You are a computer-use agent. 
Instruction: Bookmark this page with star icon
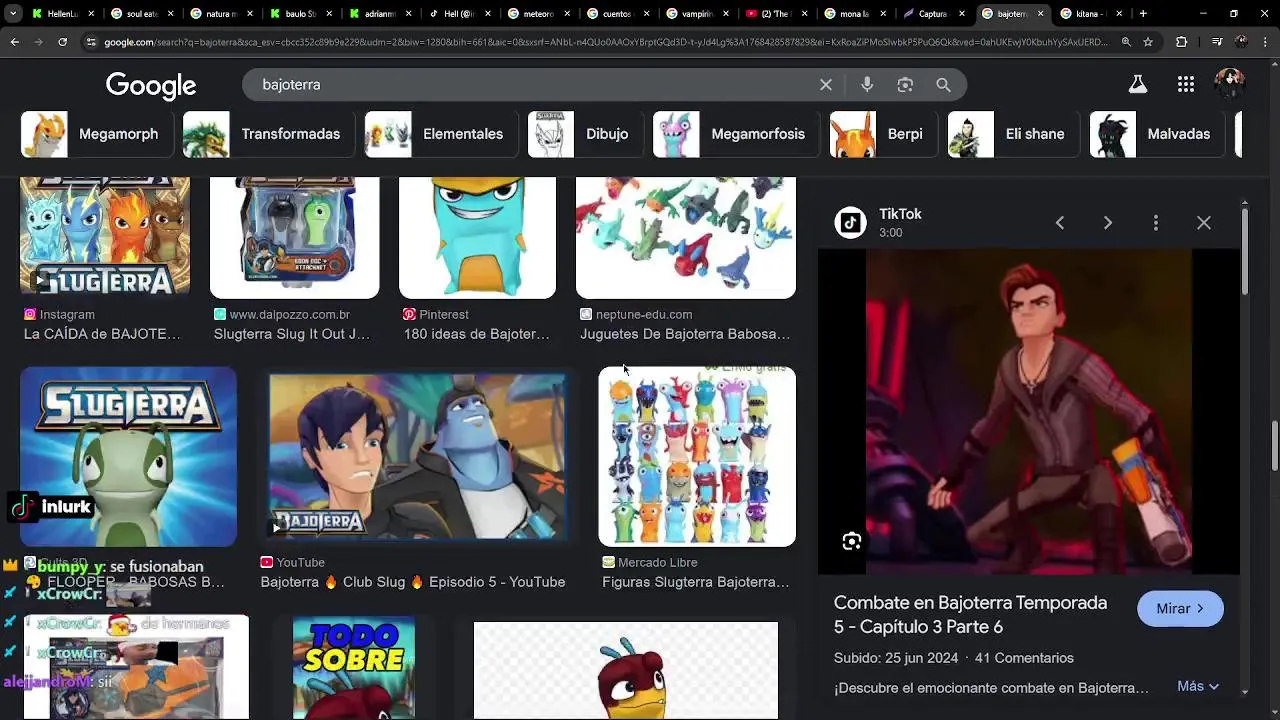click(x=1148, y=42)
